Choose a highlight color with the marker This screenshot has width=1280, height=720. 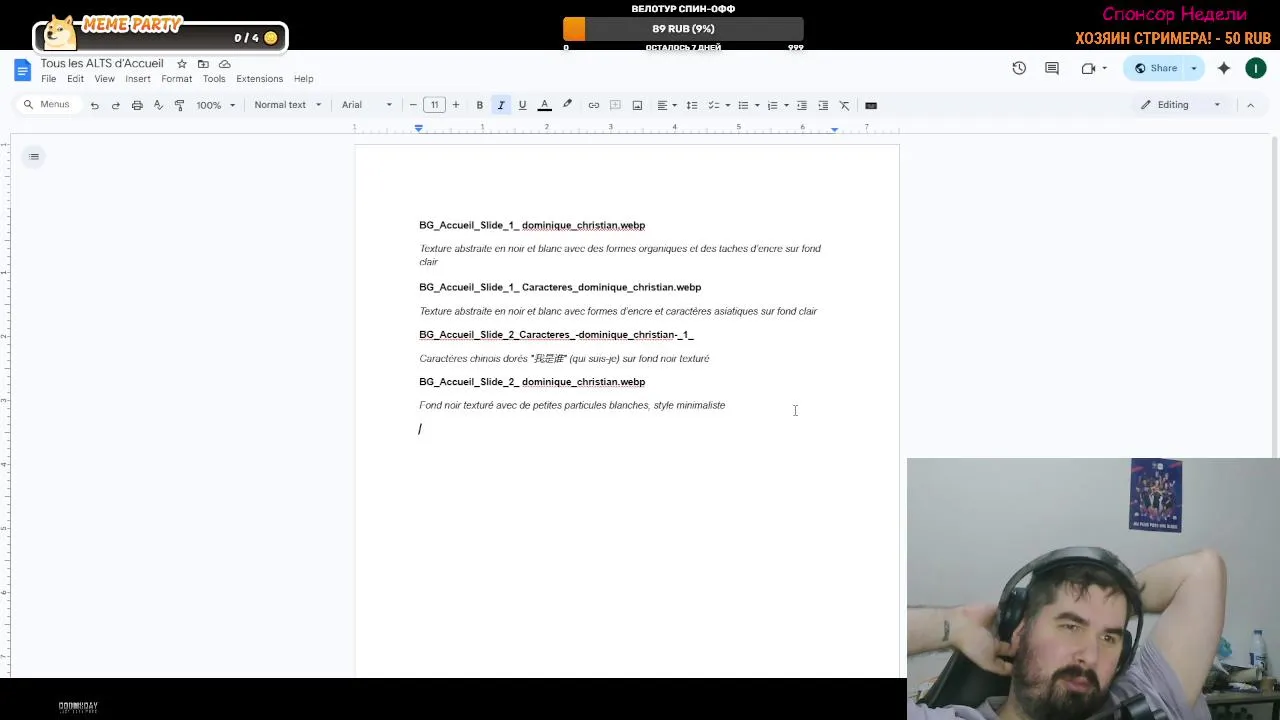[x=567, y=105]
